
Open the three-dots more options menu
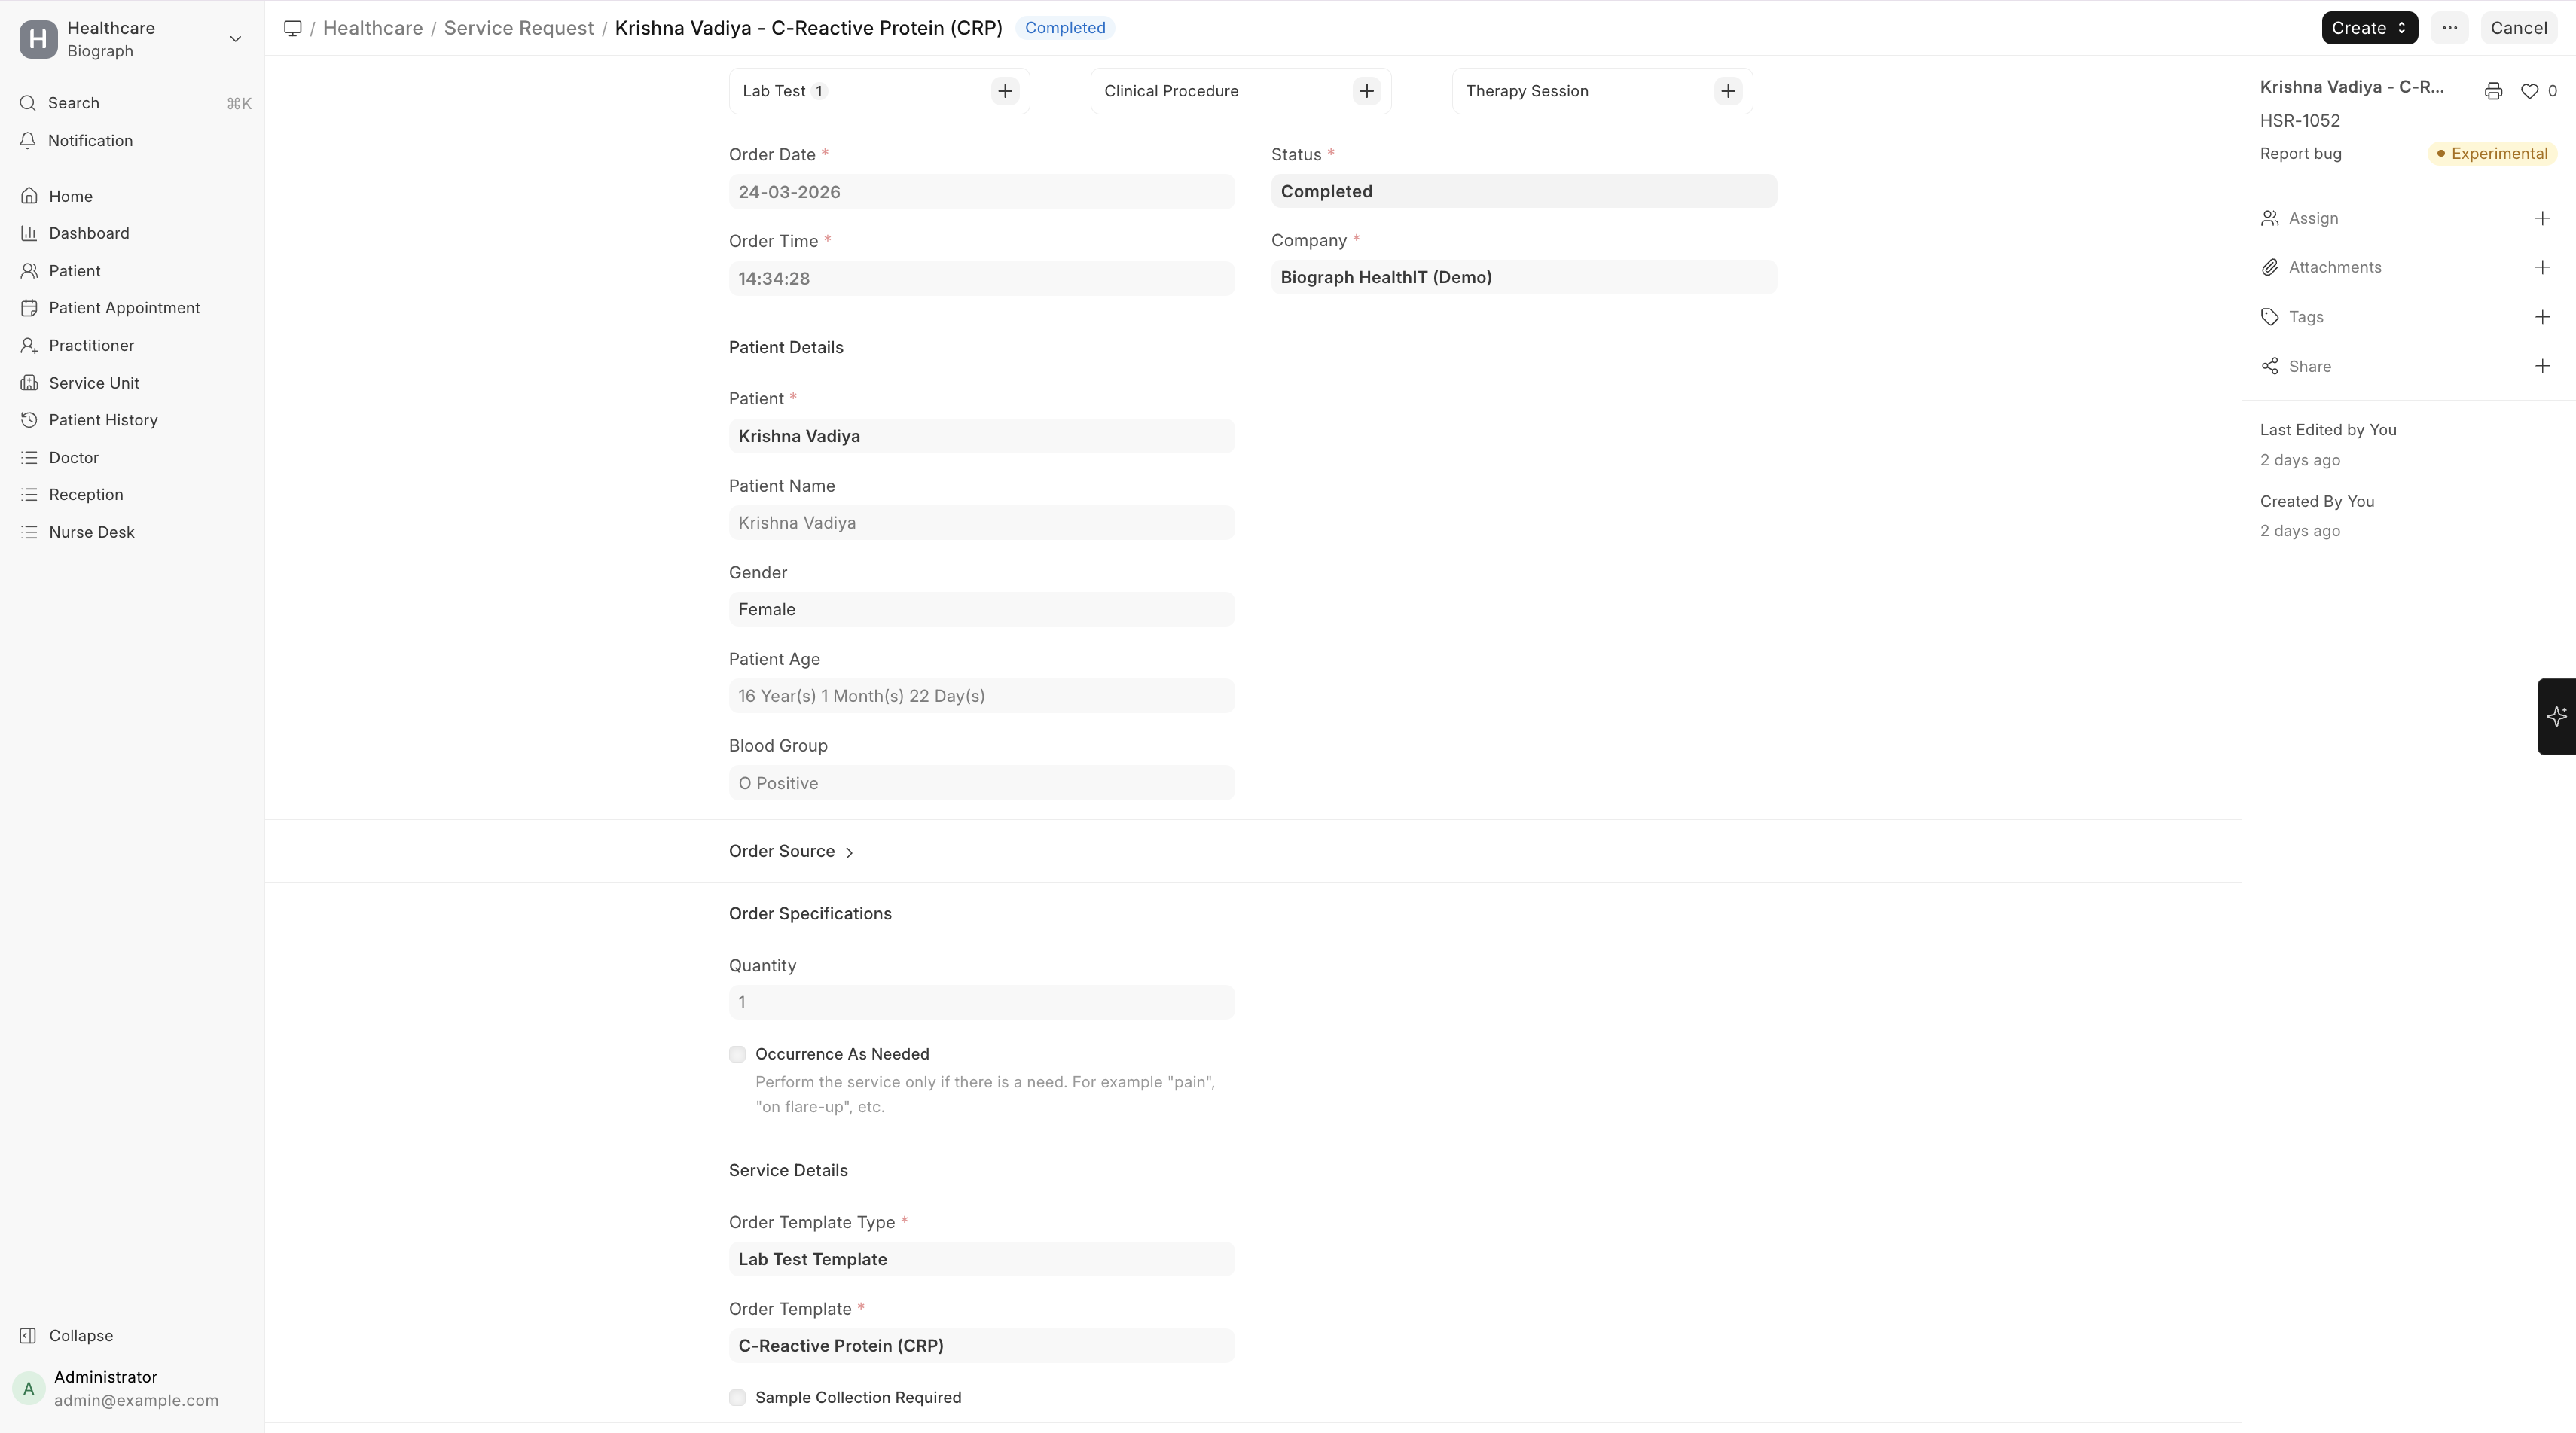[x=2449, y=28]
